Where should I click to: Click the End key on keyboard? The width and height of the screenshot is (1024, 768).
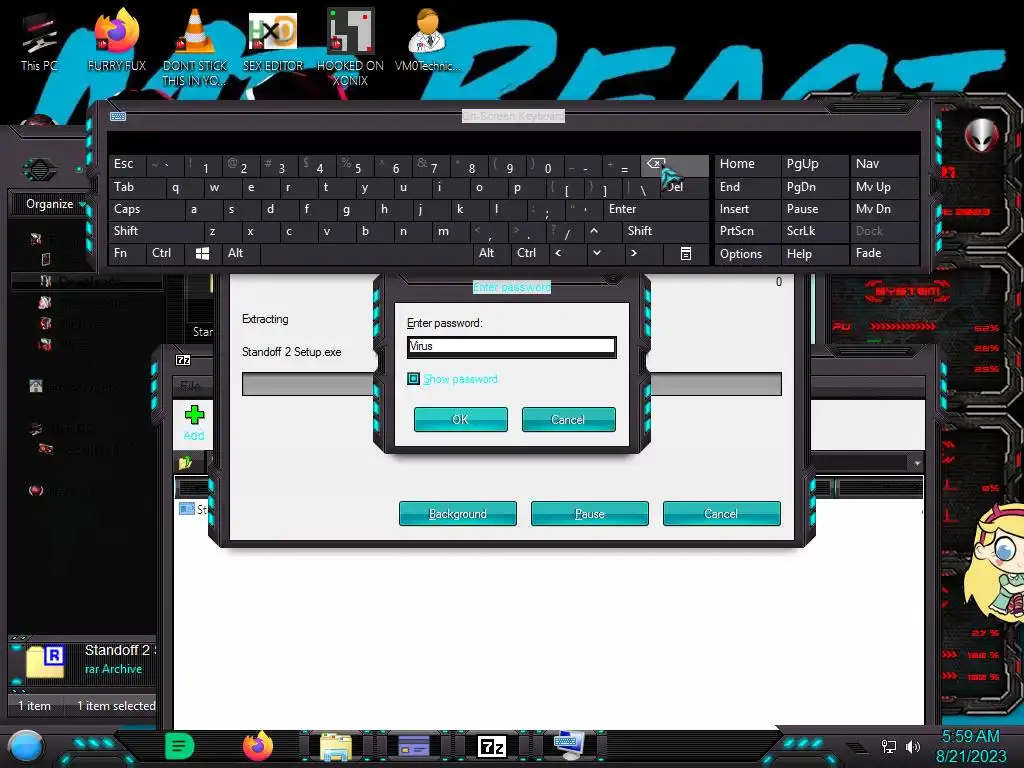[x=747, y=187]
